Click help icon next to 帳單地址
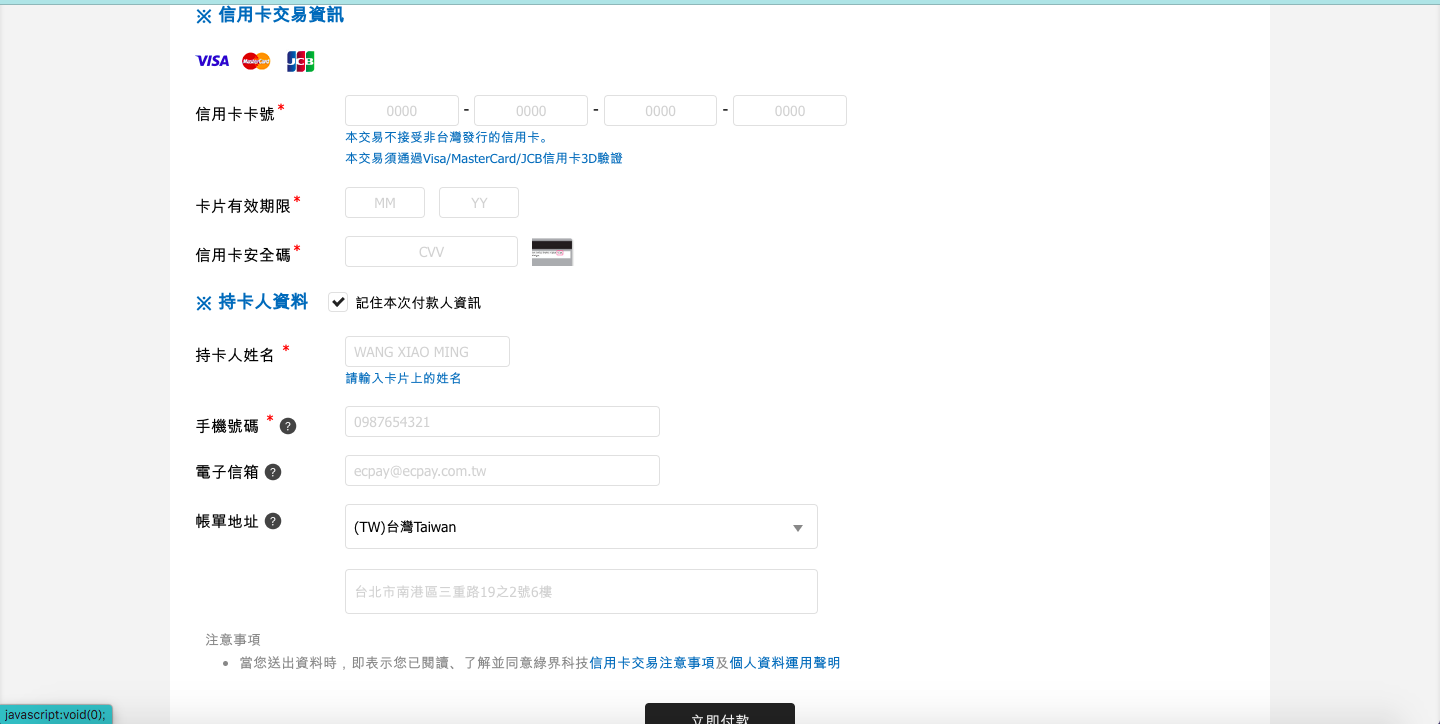The width and height of the screenshot is (1440, 724). (x=273, y=521)
